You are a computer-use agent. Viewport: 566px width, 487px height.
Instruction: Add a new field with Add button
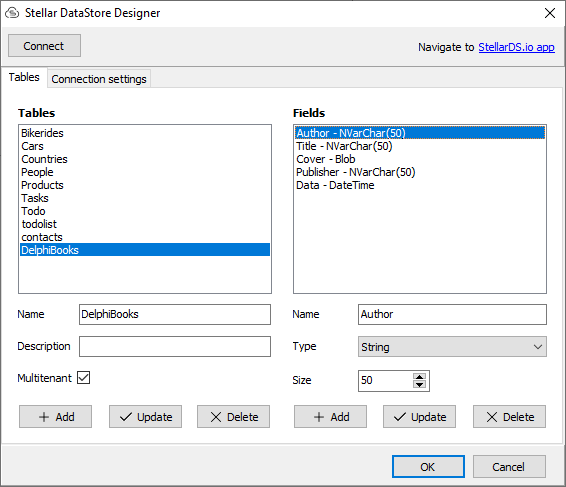pyautogui.click(x=330, y=417)
